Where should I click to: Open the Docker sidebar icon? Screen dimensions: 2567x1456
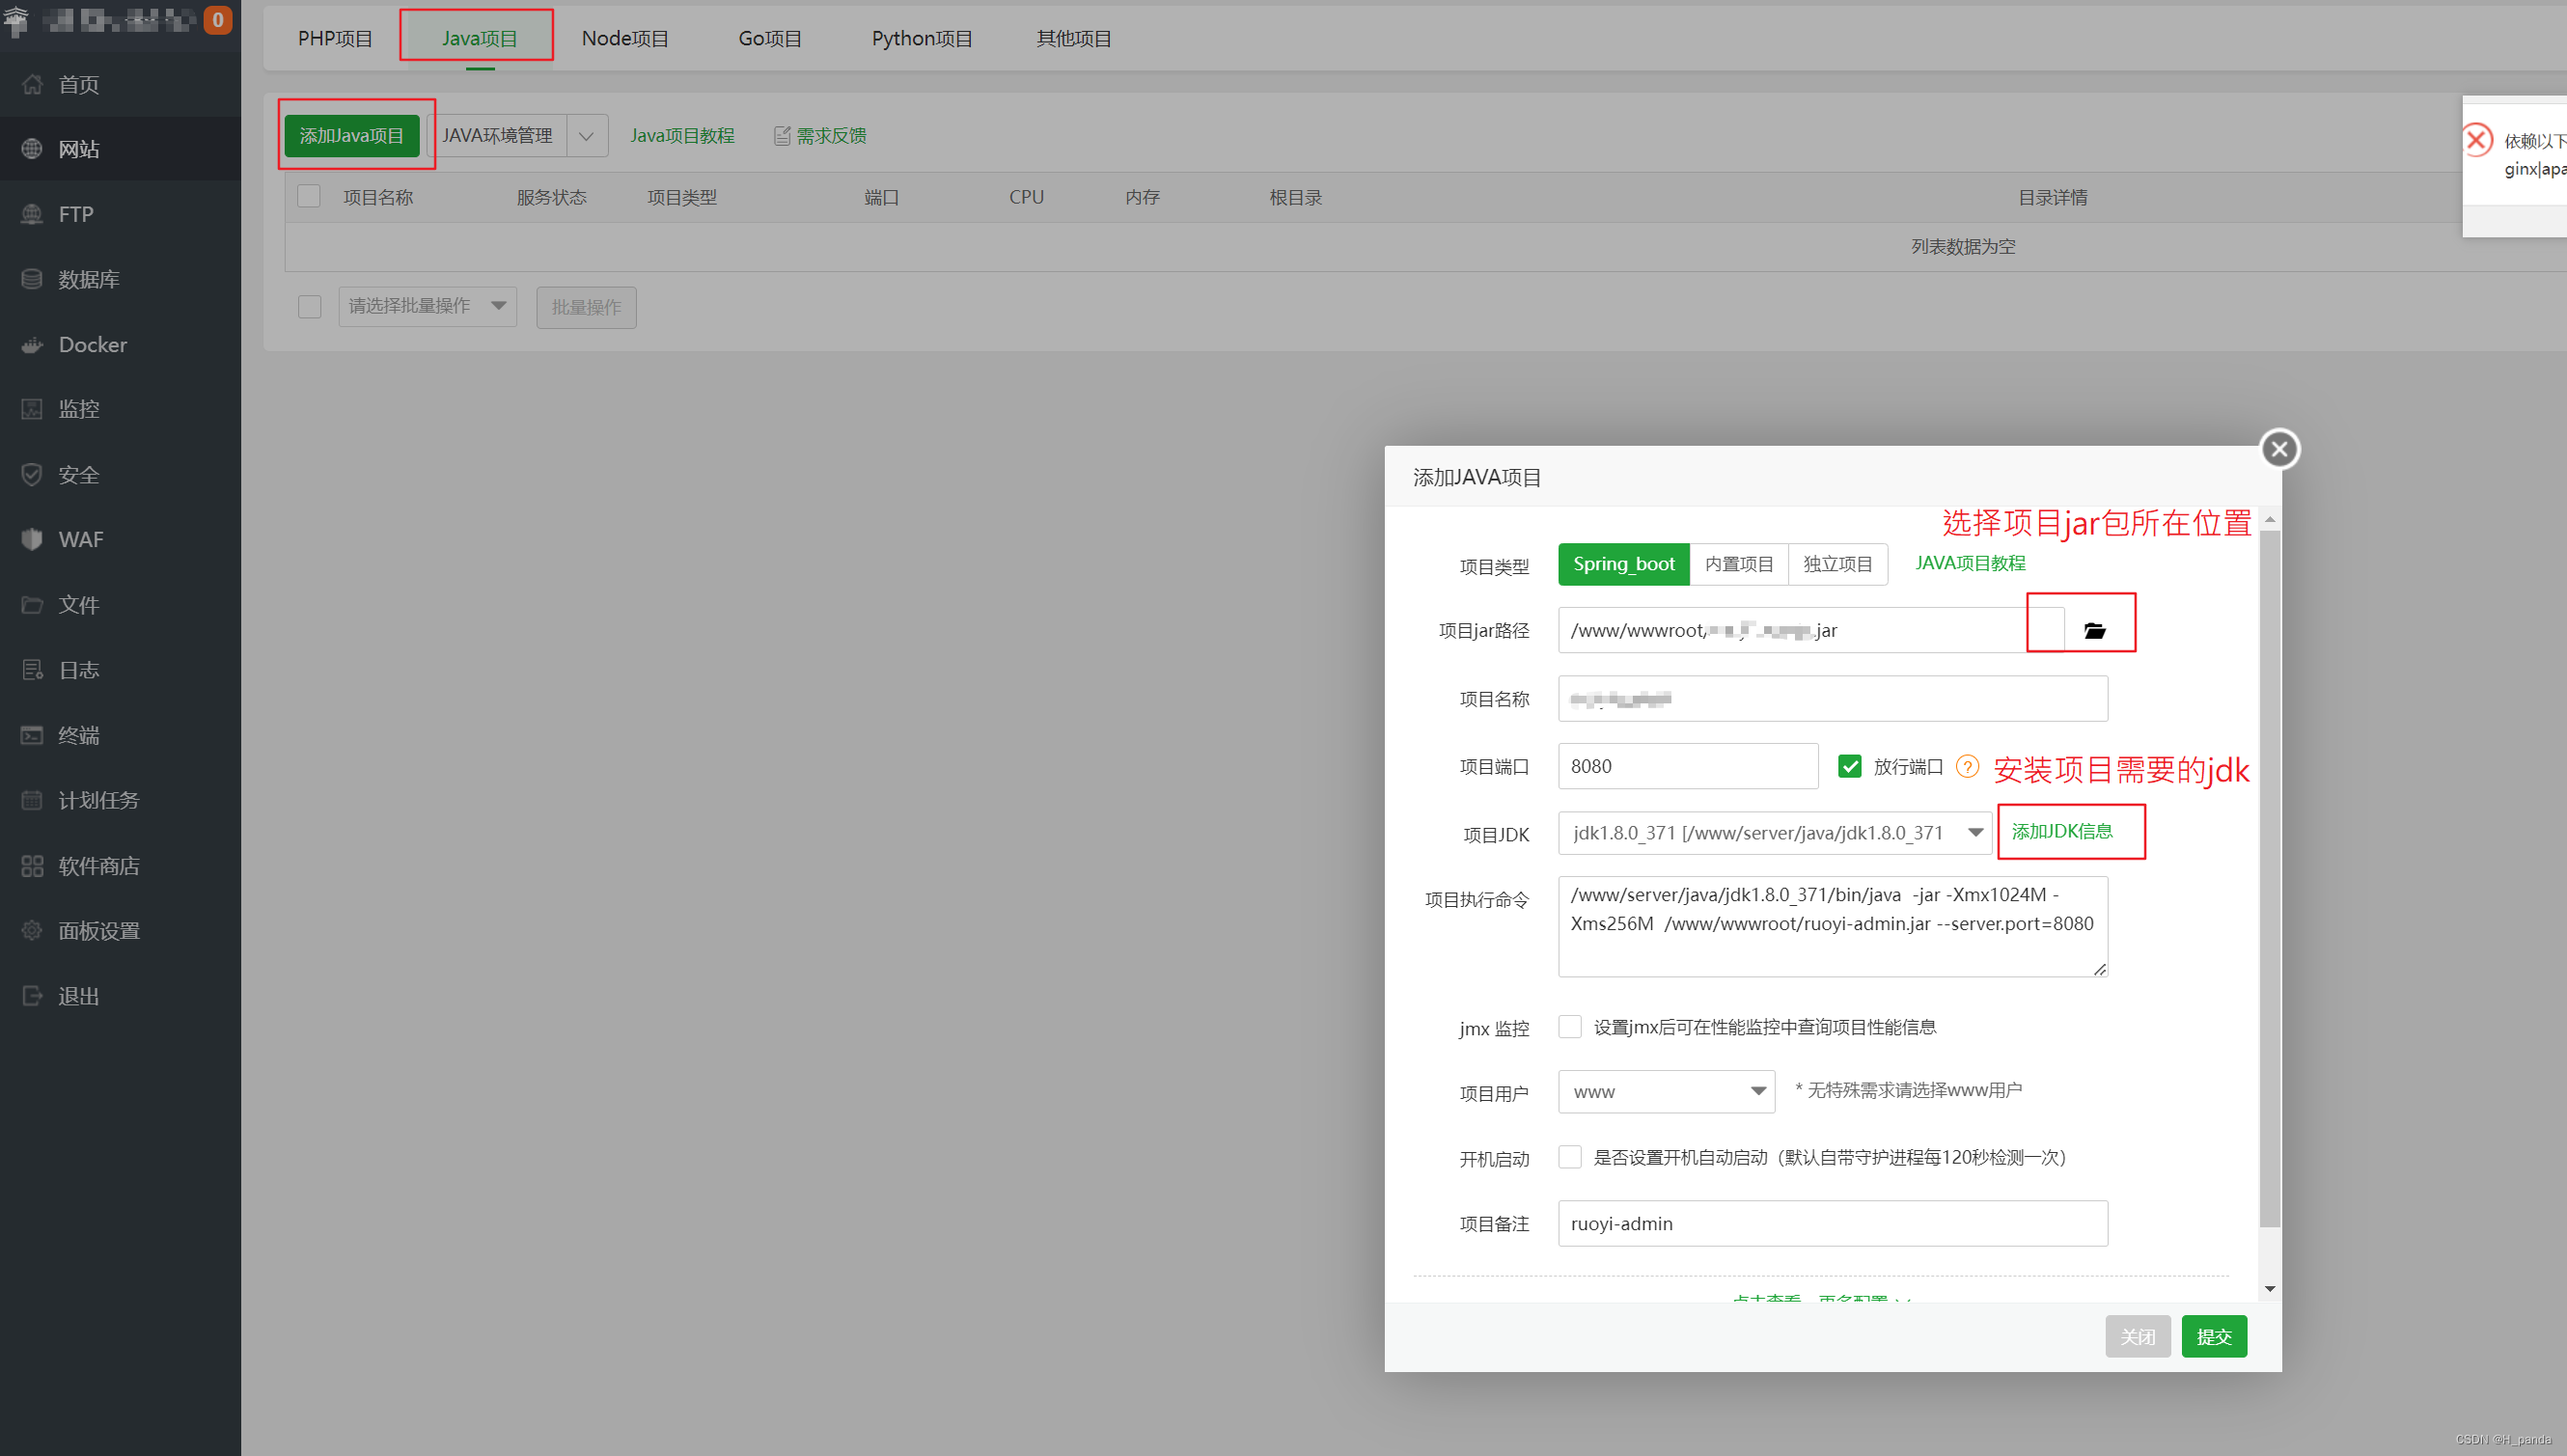32,345
